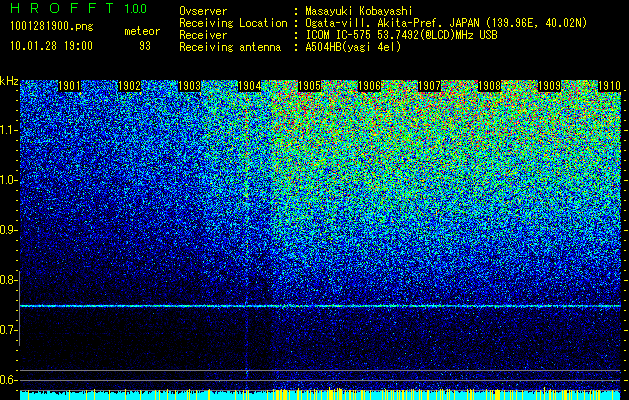Click the 0.9 frequency axis label
The height and width of the screenshot is (400, 629).
(x=8, y=230)
